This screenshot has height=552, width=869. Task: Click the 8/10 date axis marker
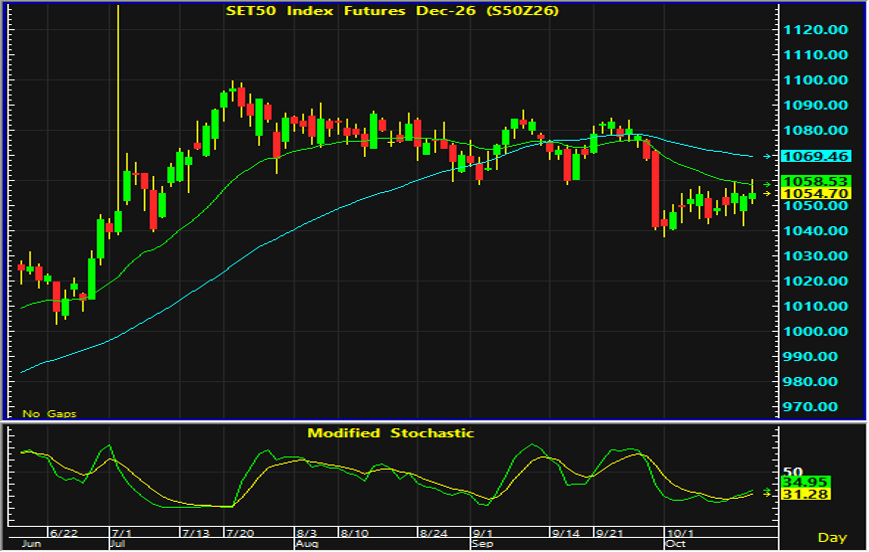pyautogui.click(x=355, y=533)
